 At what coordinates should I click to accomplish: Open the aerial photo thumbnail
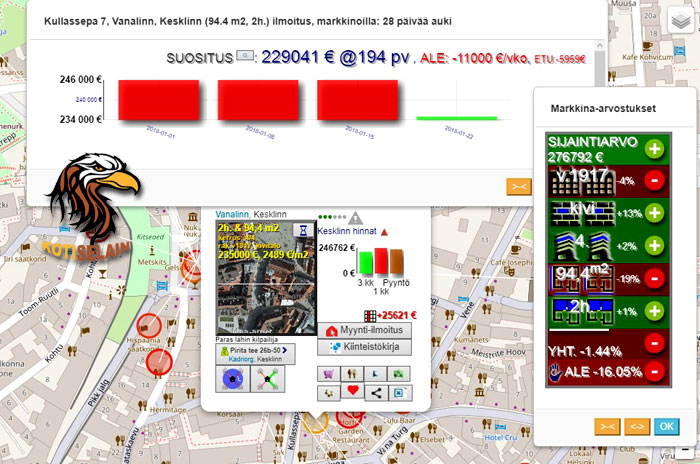pyautogui.click(x=266, y=277)
